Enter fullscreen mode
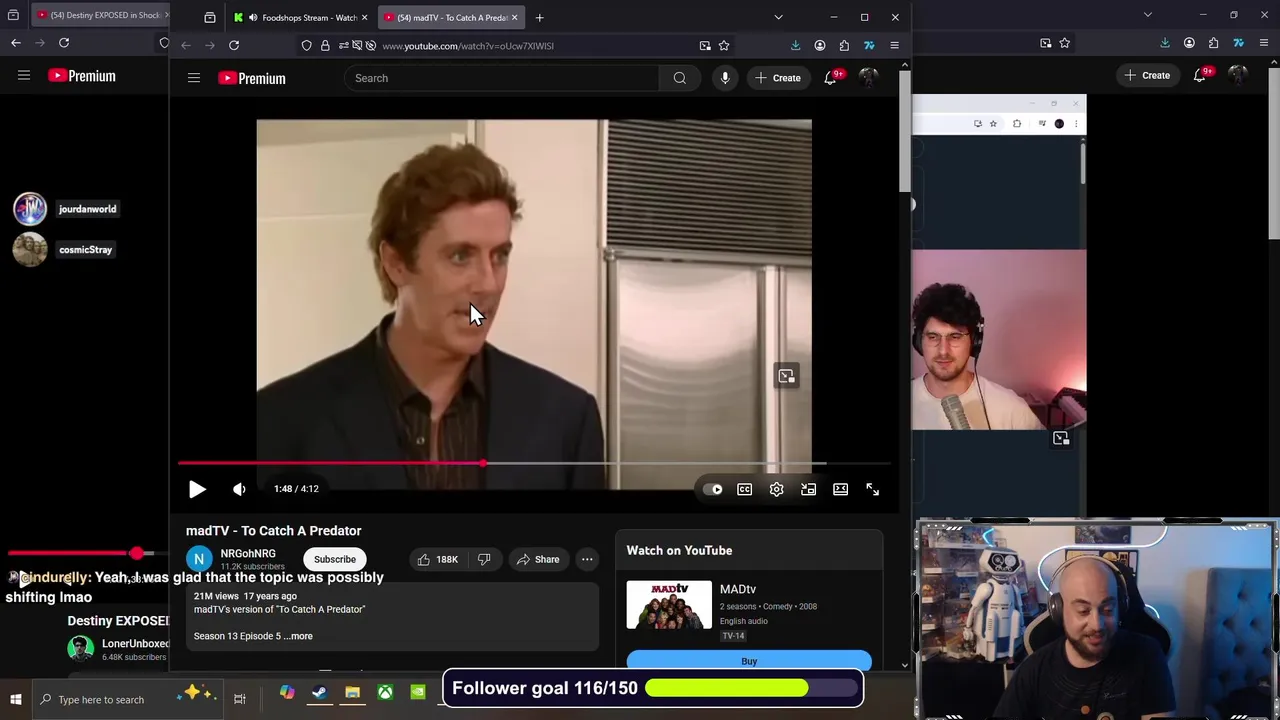This screenshot has width=1280, height=720. pyautogui.click(x=873, y=489)
